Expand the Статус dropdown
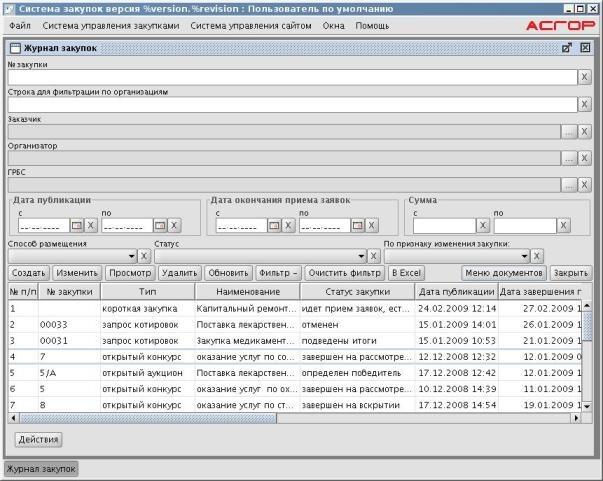The width and height of the screenshot is (603, 481). (x=360, y=256)
